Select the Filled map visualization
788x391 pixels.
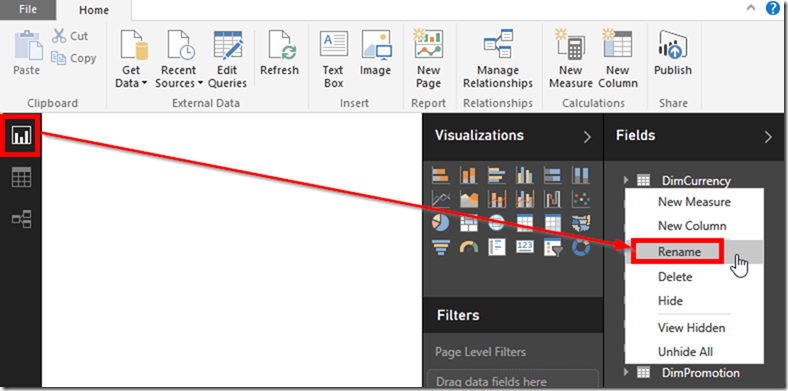pos(581,223)
